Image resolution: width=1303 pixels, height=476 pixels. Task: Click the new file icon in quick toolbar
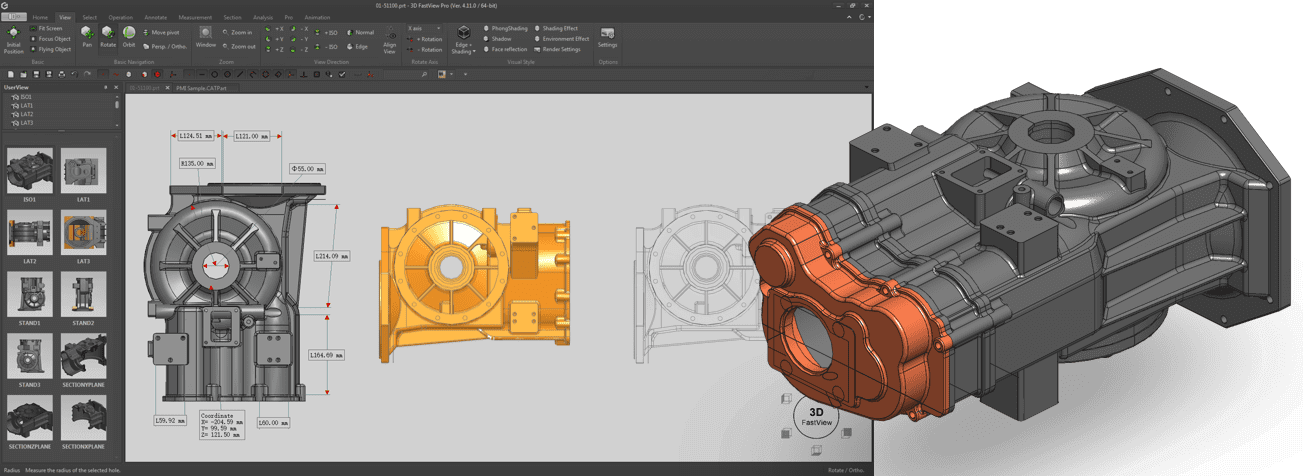(x=10, y=74)
